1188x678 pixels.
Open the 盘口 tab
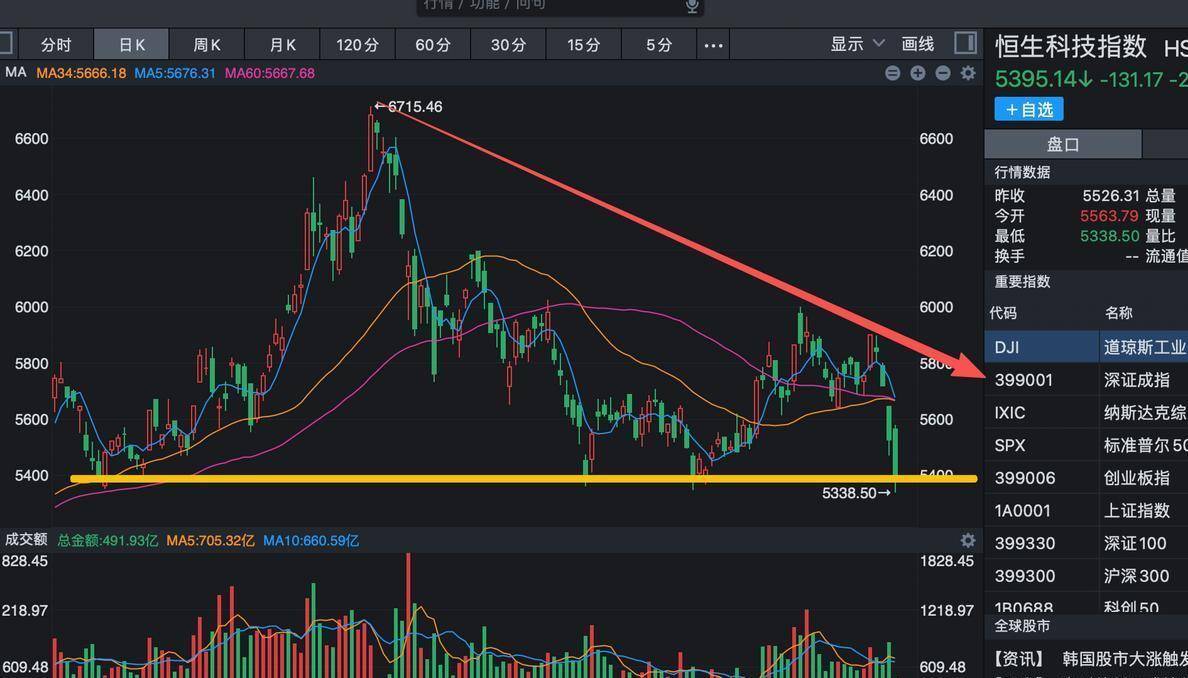click(x=1062, y=144)
